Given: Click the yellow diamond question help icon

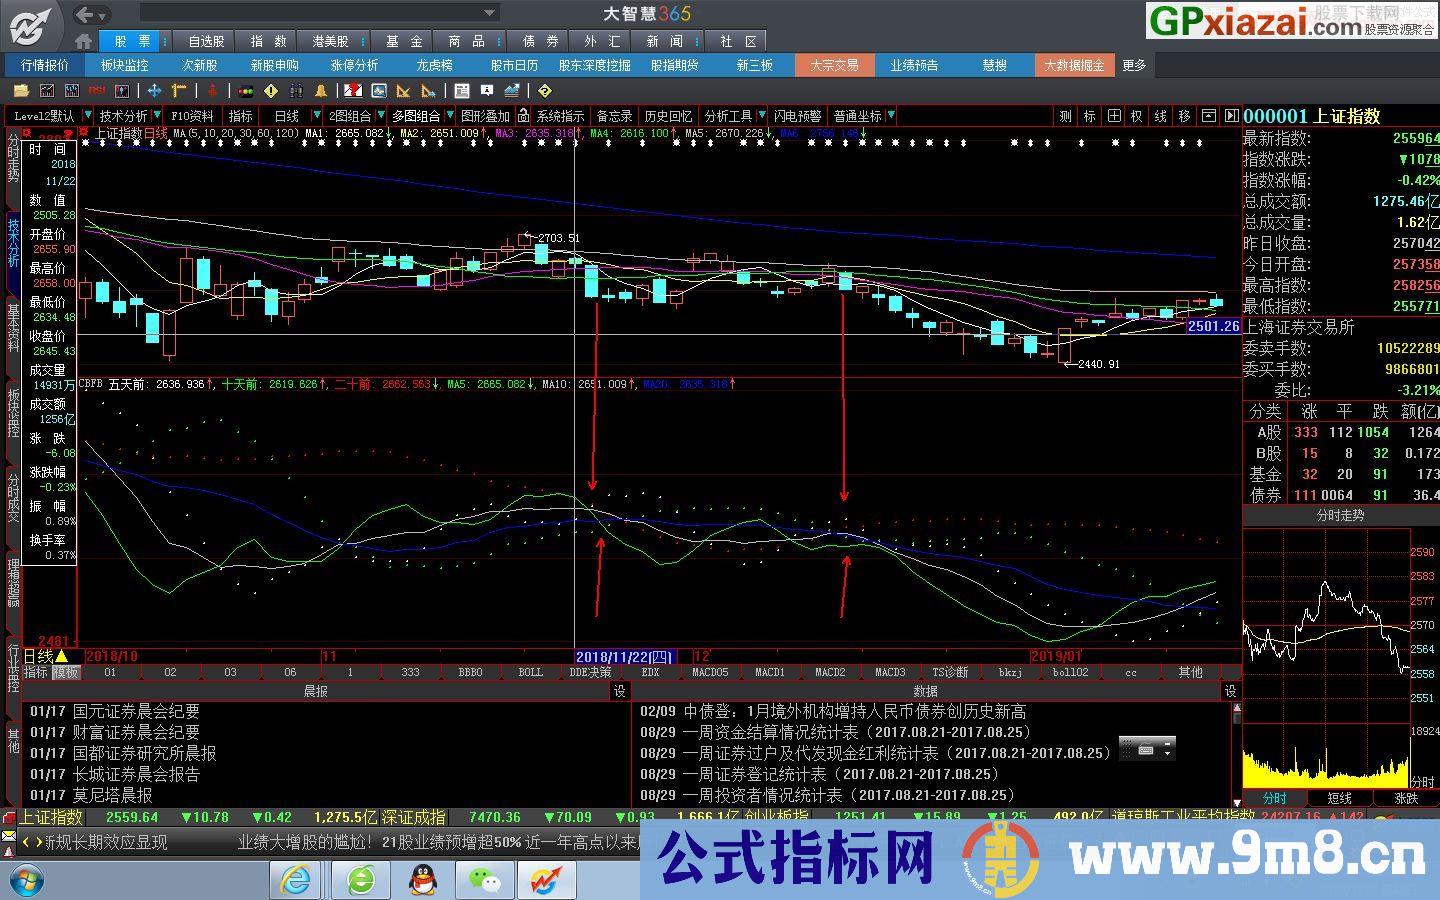Looking at the screenshot, I should point(545,90).
